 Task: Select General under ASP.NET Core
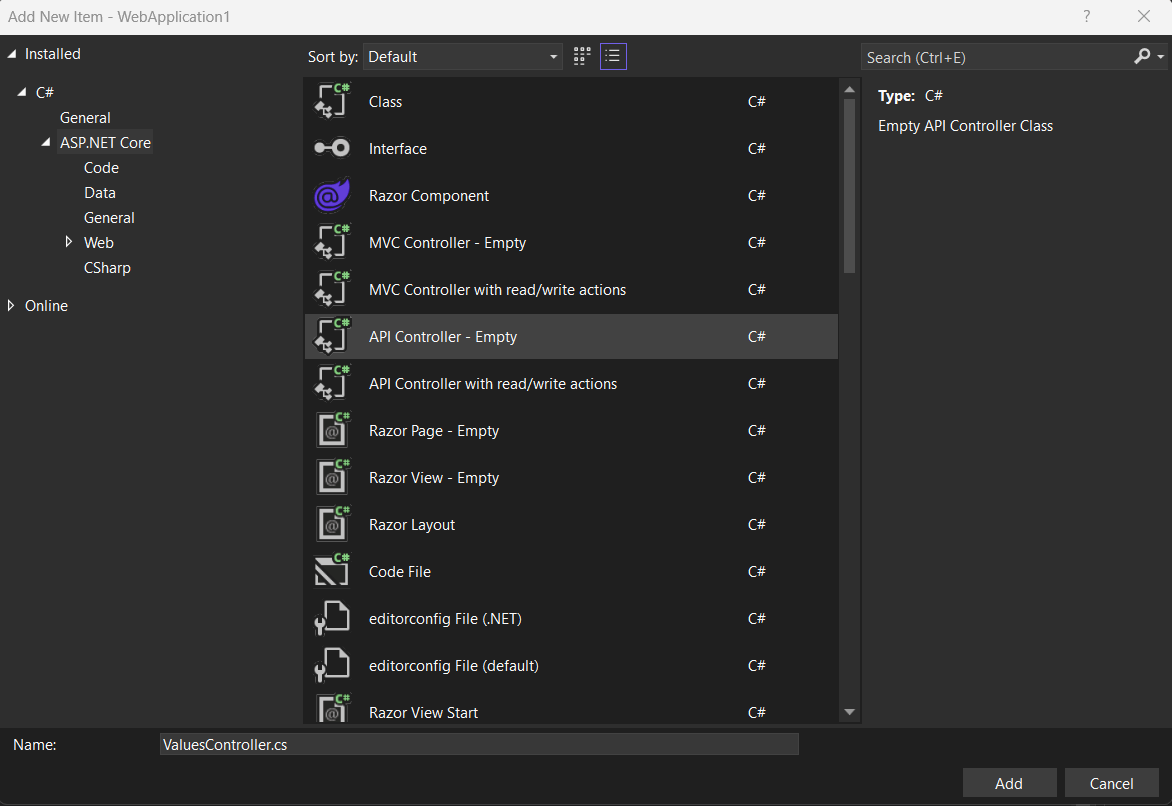(x=109, y=218)
